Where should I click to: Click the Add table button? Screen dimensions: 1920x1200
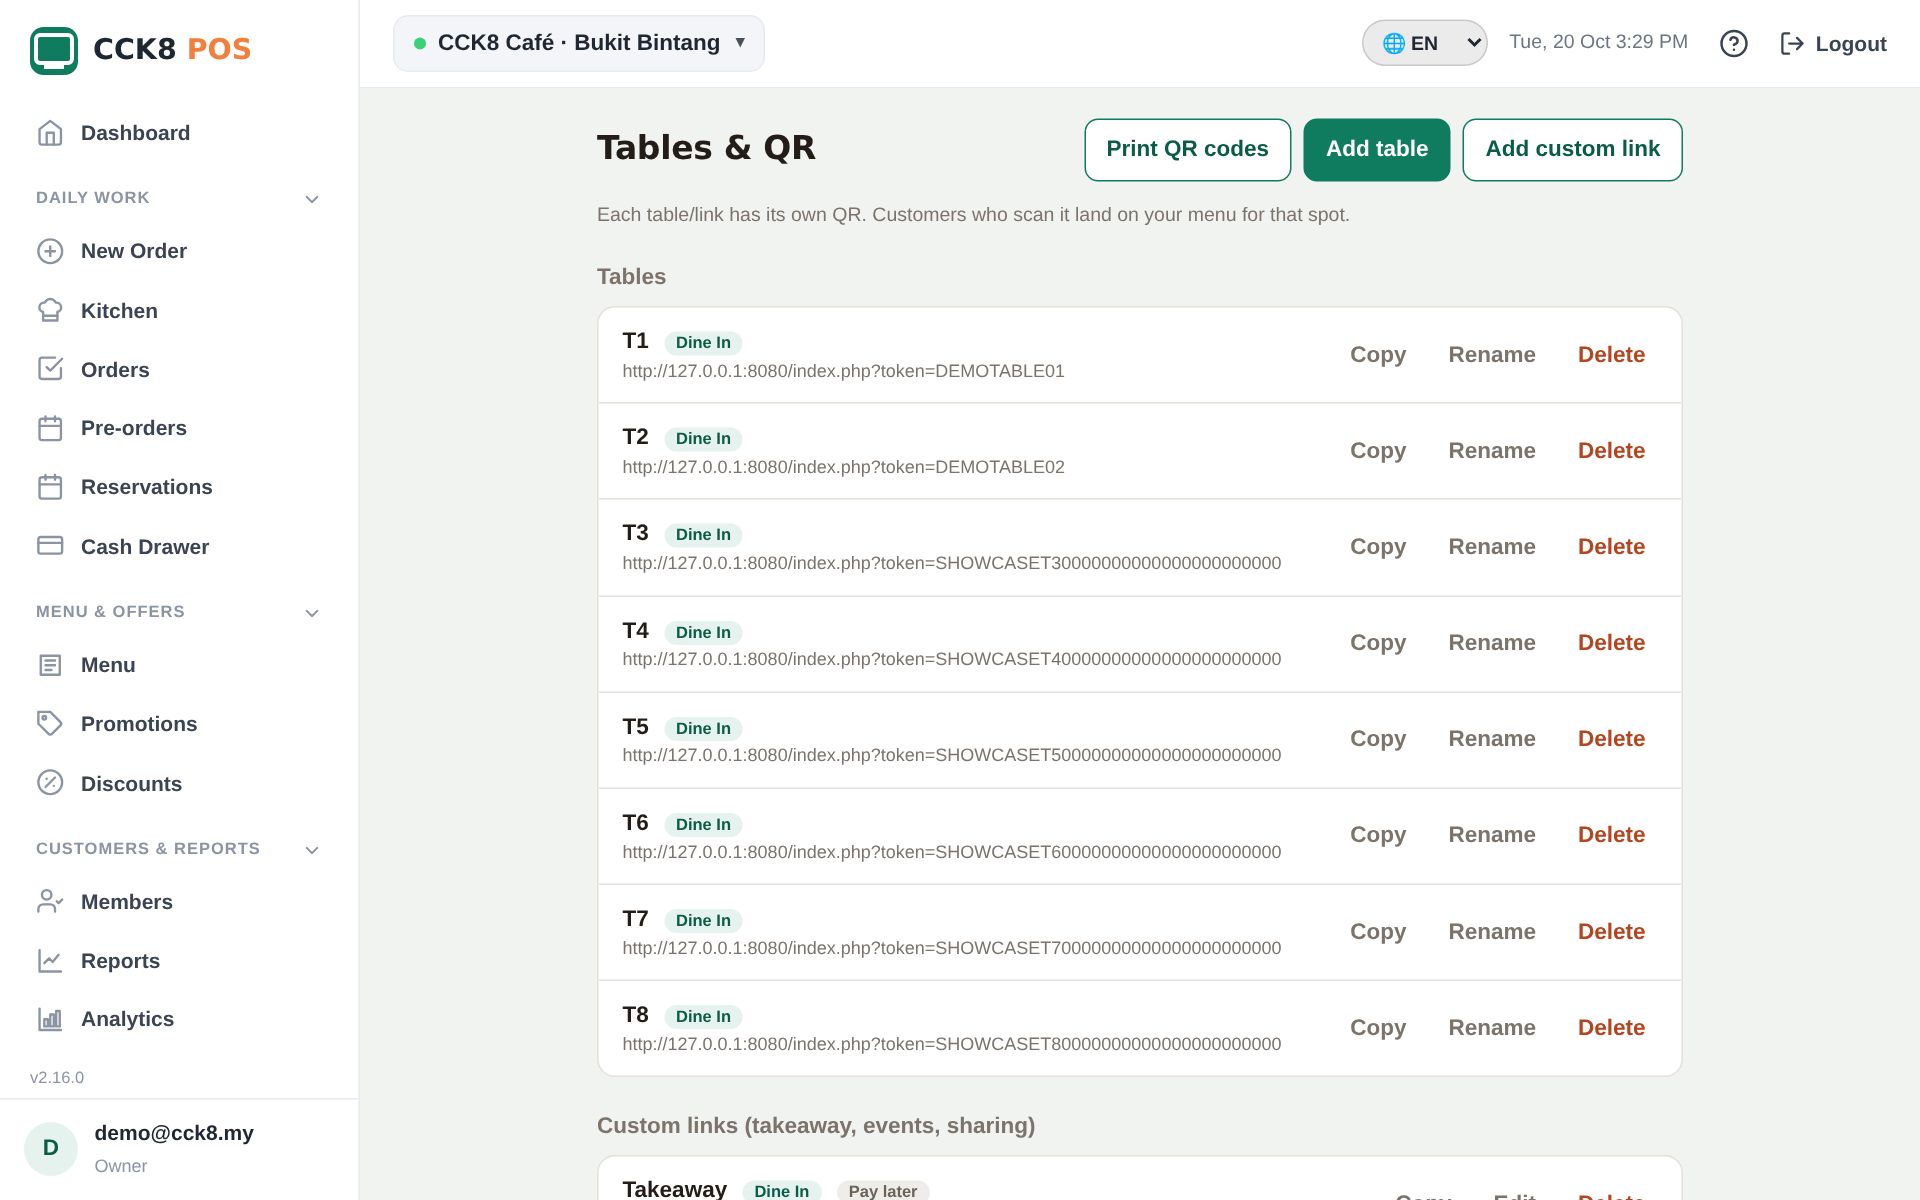(1377, 150)
